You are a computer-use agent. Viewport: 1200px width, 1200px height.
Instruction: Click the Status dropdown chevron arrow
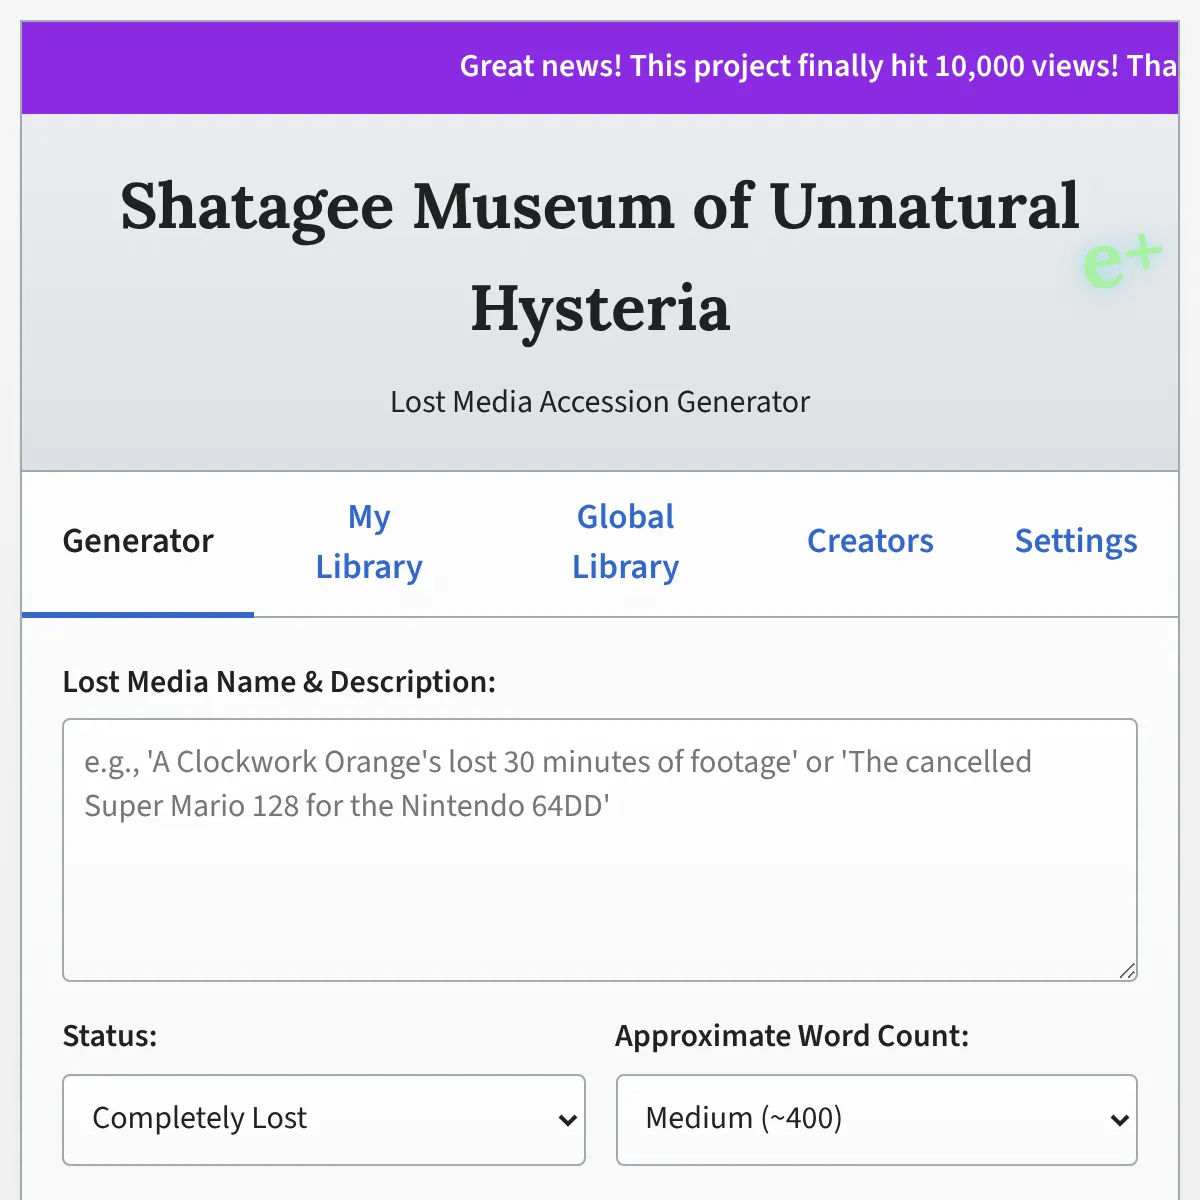click(567, 1120)
